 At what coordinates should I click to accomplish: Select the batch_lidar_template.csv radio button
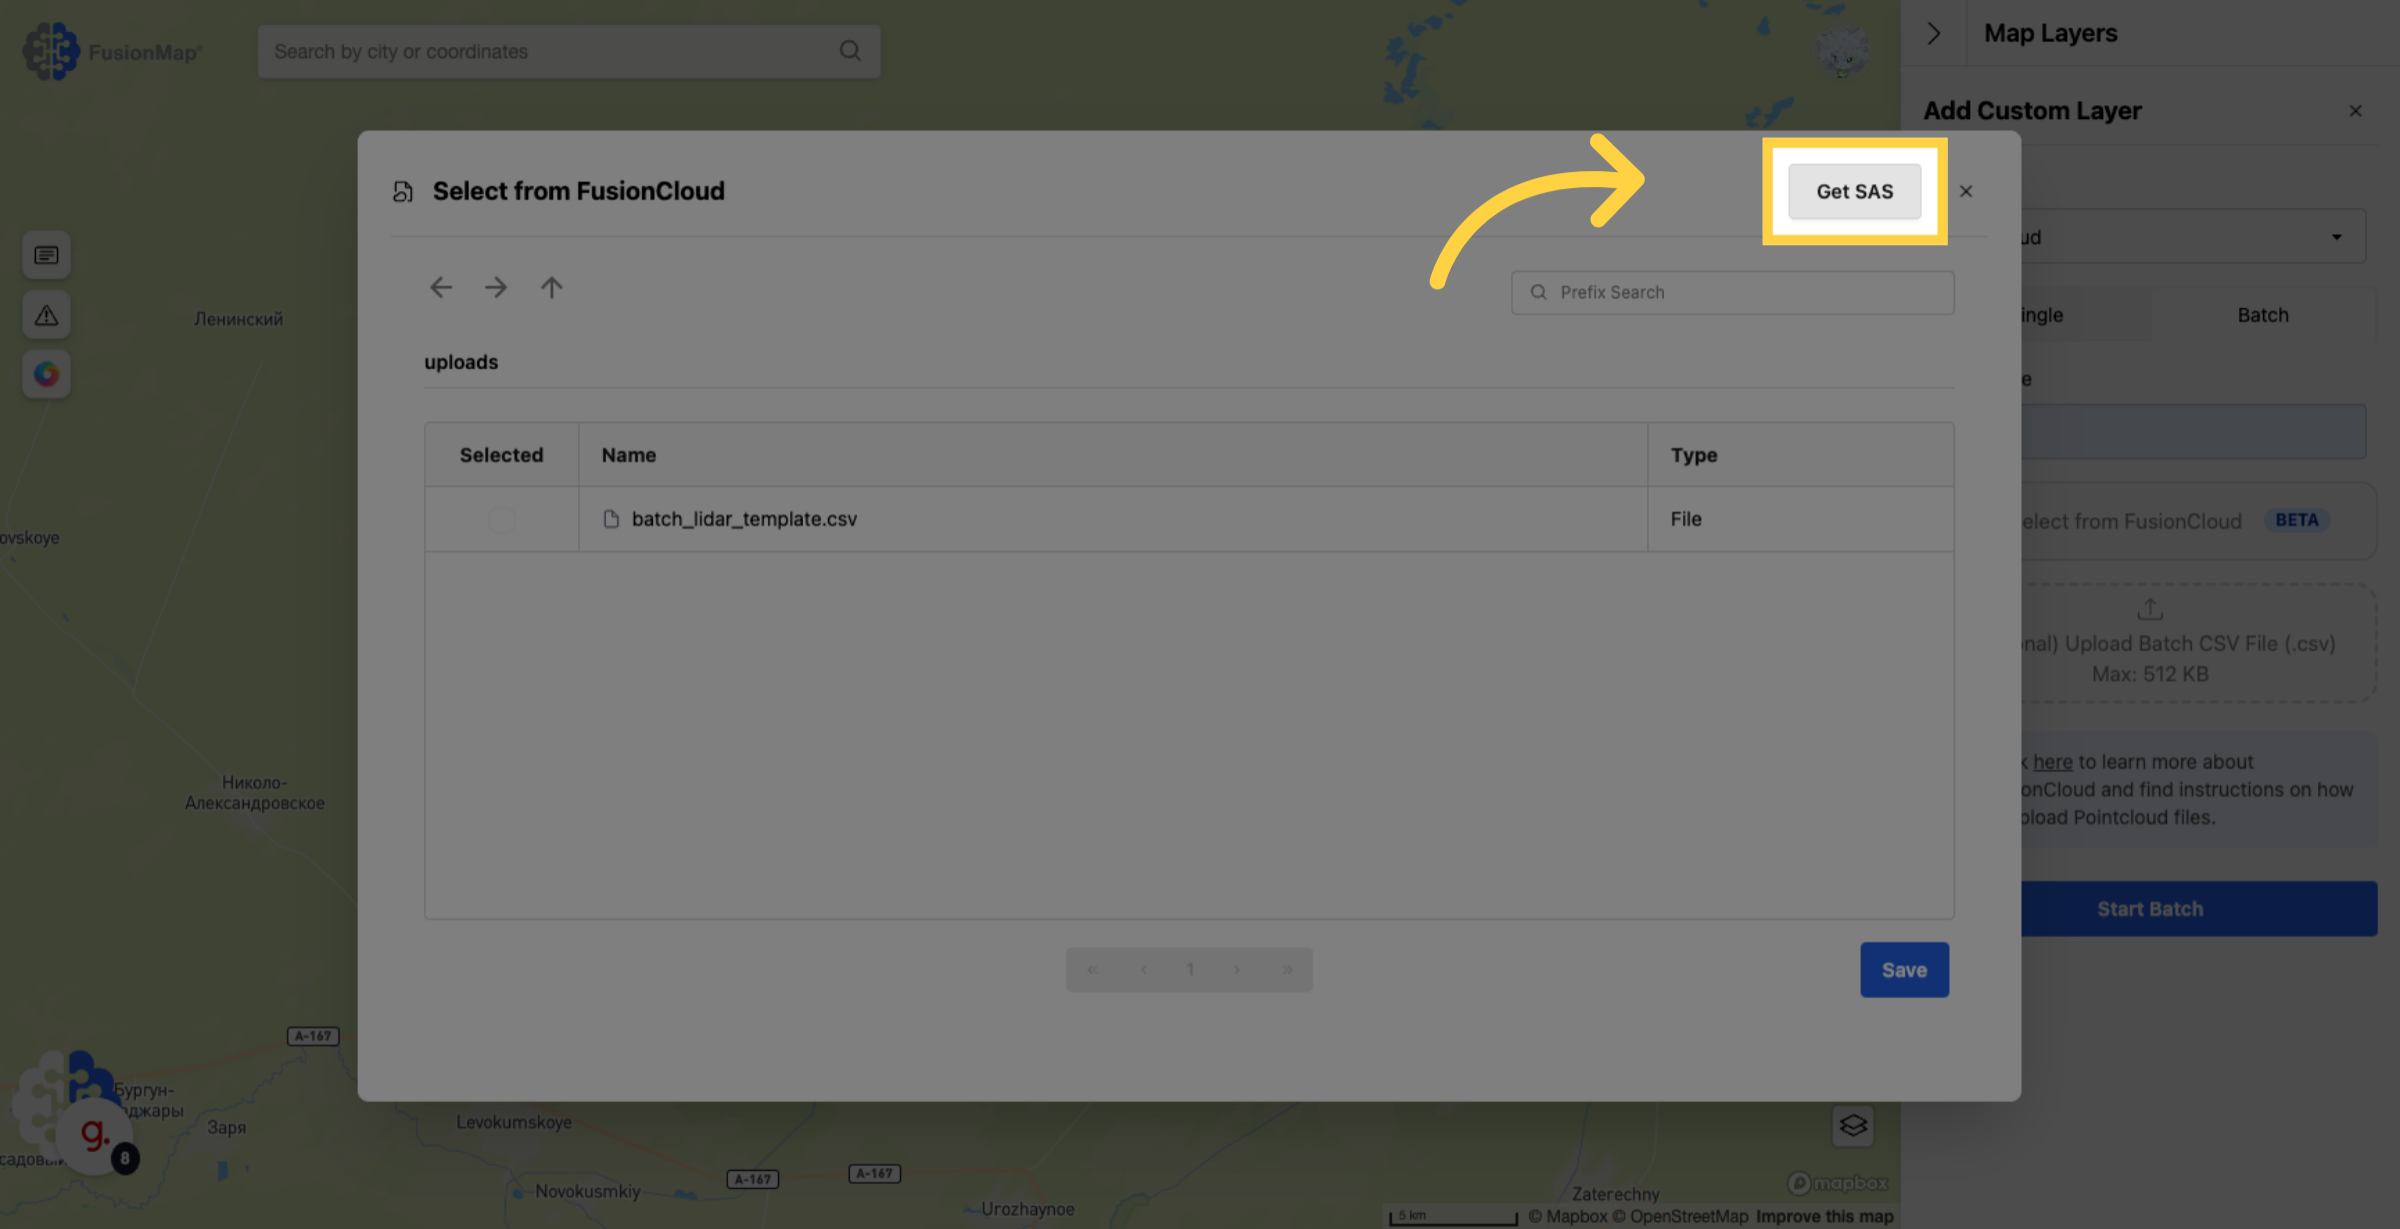tap(501, 519)
